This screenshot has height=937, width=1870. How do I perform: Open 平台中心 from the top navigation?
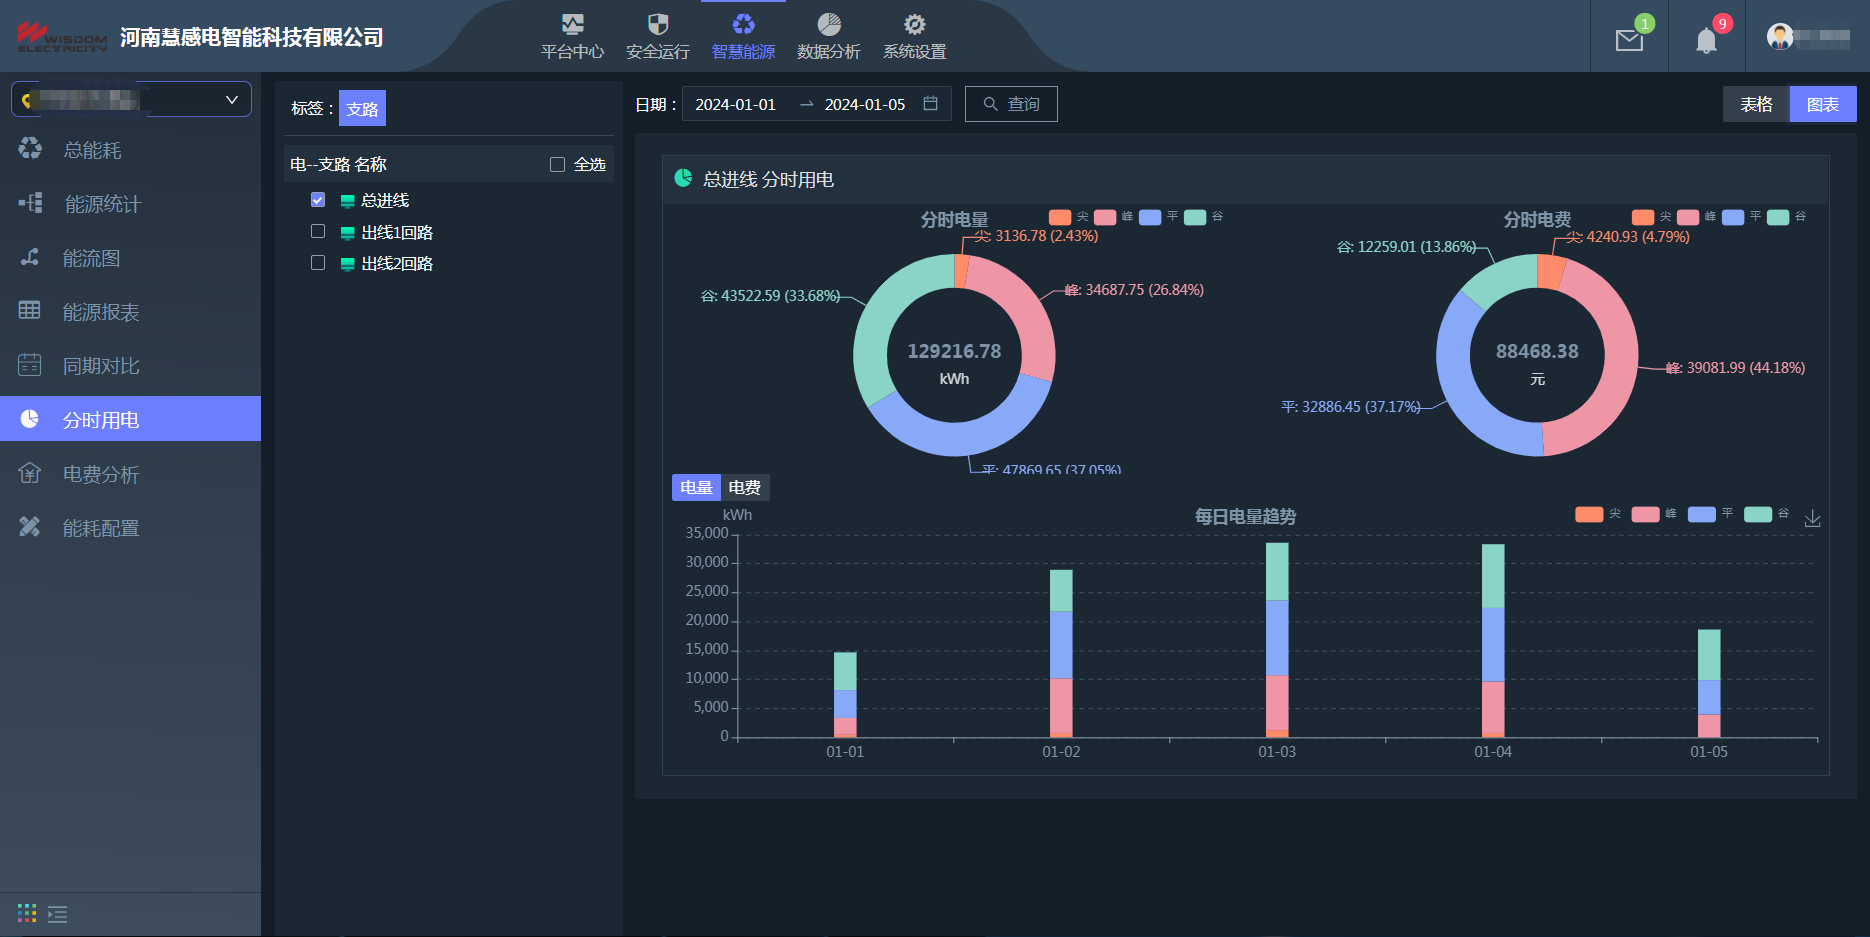pyautogui.click(x=572, y=37)
